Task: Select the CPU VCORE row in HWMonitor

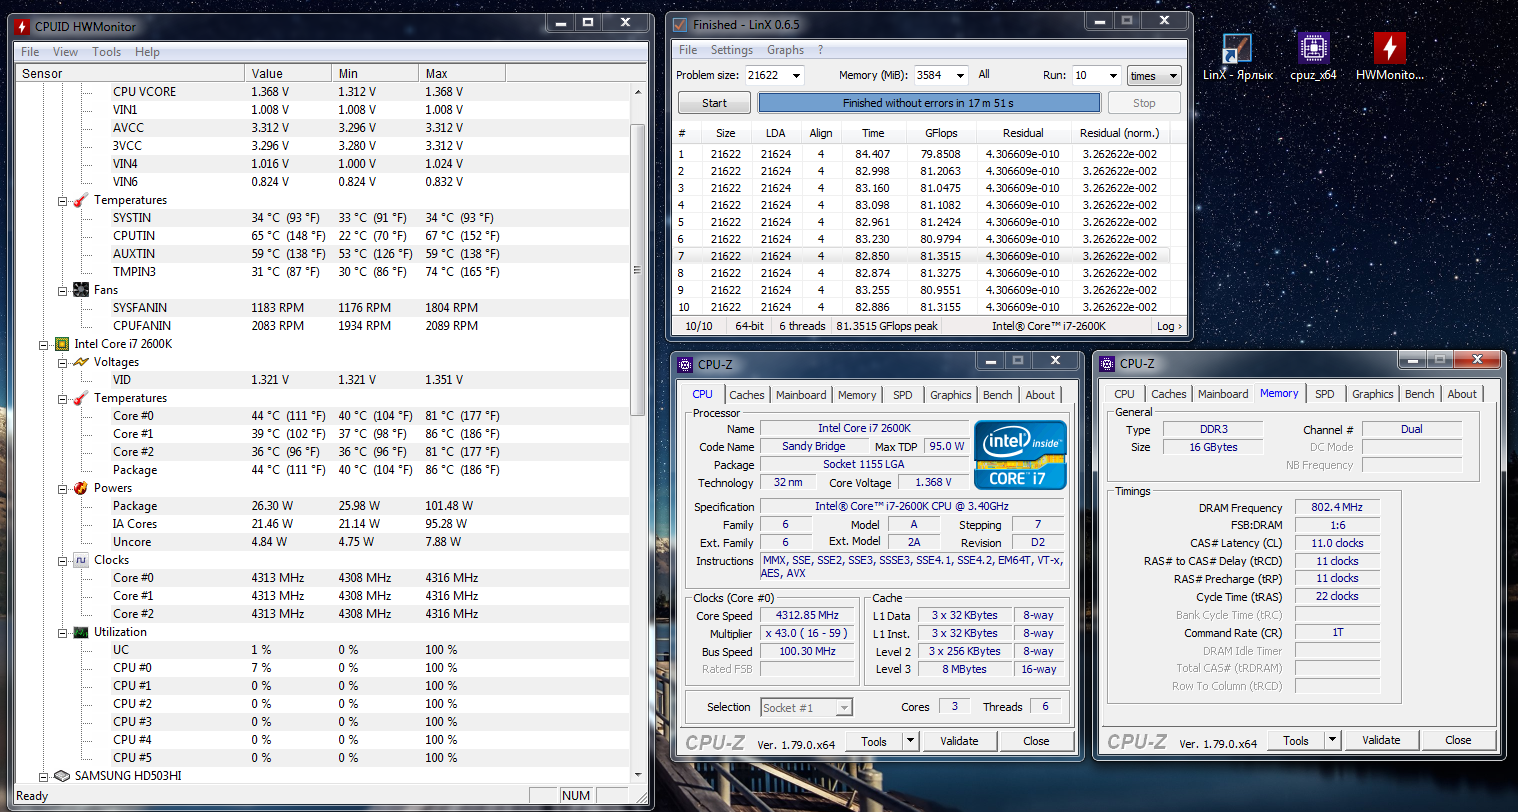Action: coord(323,92)
